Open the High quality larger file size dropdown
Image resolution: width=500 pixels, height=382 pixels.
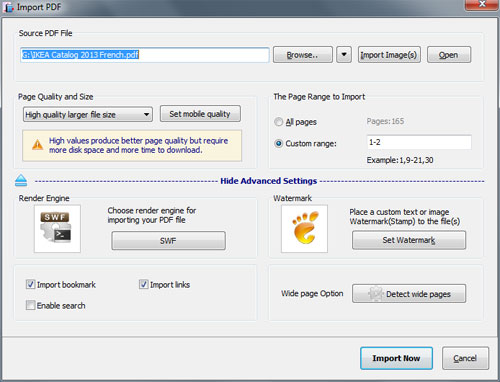tap(88, 114)
